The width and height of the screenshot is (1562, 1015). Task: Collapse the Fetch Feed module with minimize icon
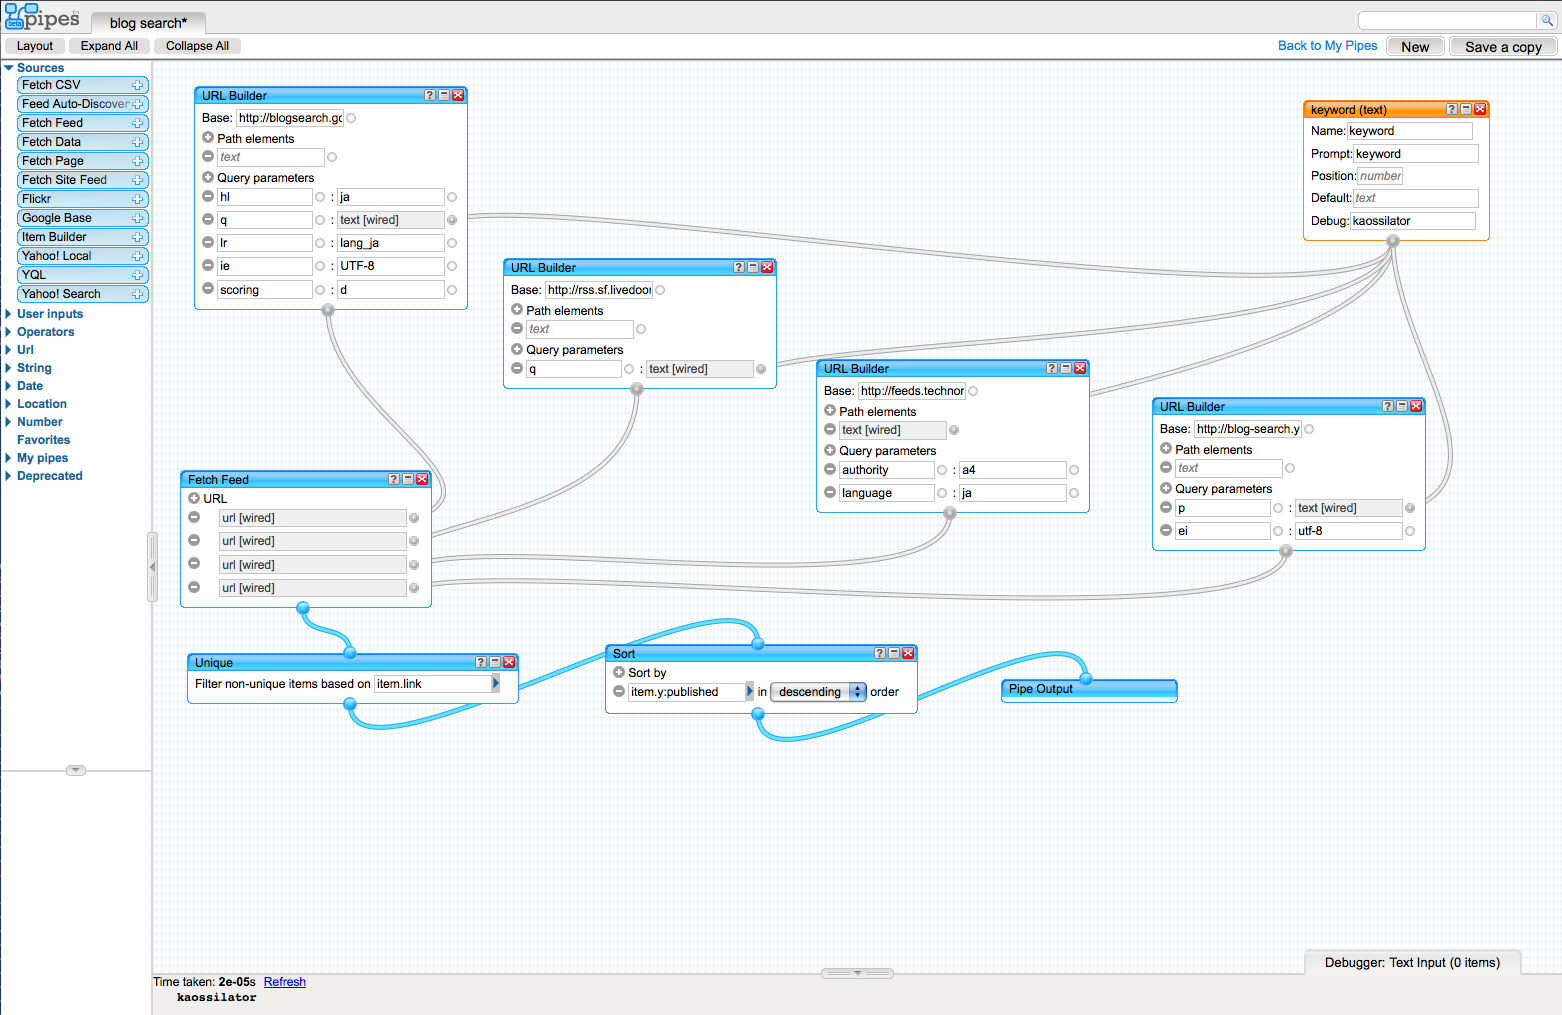click(x=408, y=479)
